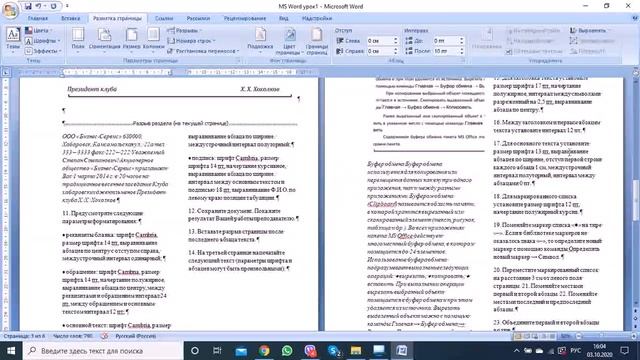Redo the last action

(x=53, y=6)
